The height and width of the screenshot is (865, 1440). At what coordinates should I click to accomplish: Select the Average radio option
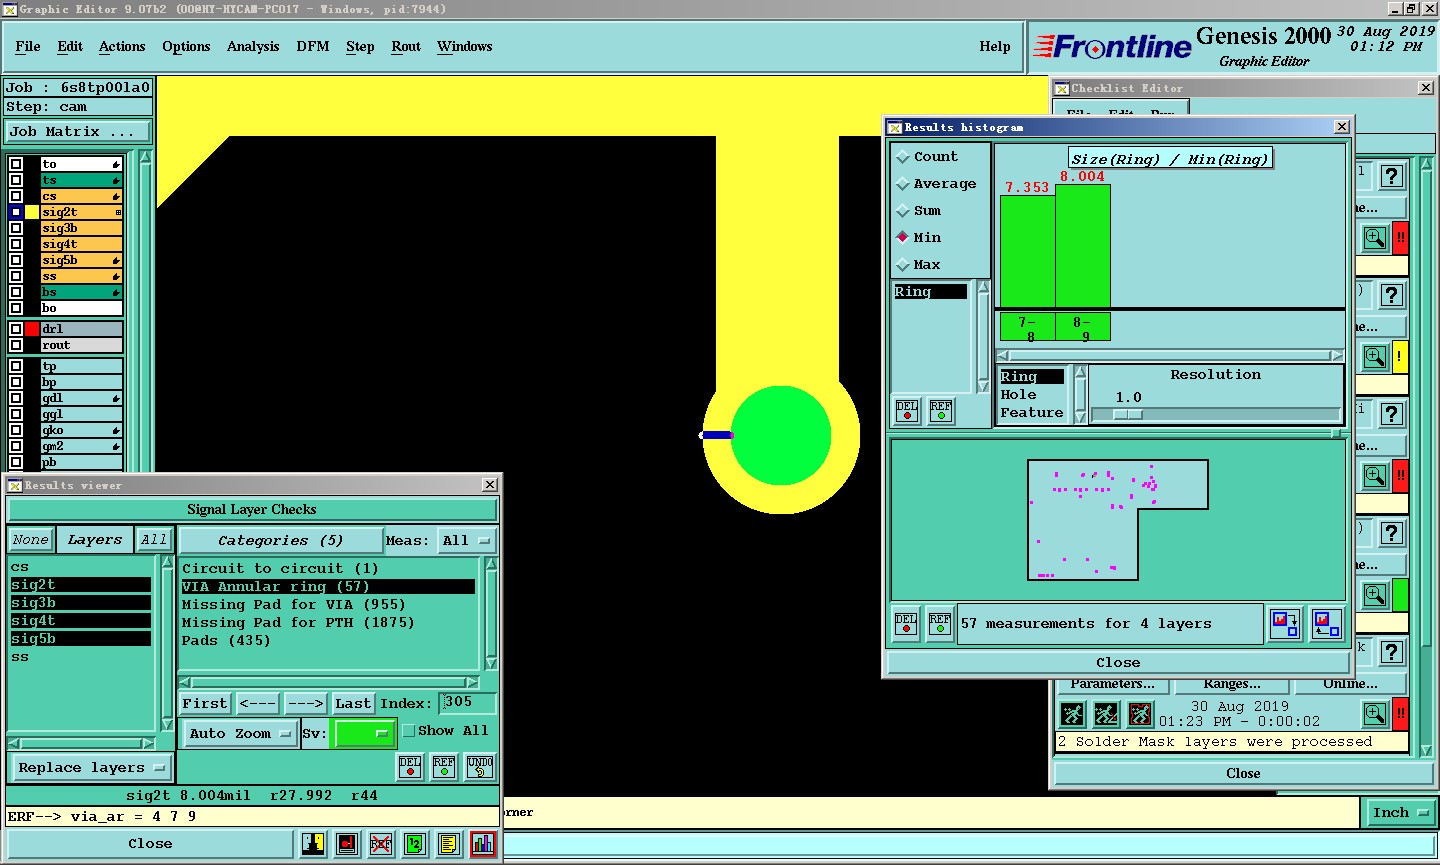903,184
